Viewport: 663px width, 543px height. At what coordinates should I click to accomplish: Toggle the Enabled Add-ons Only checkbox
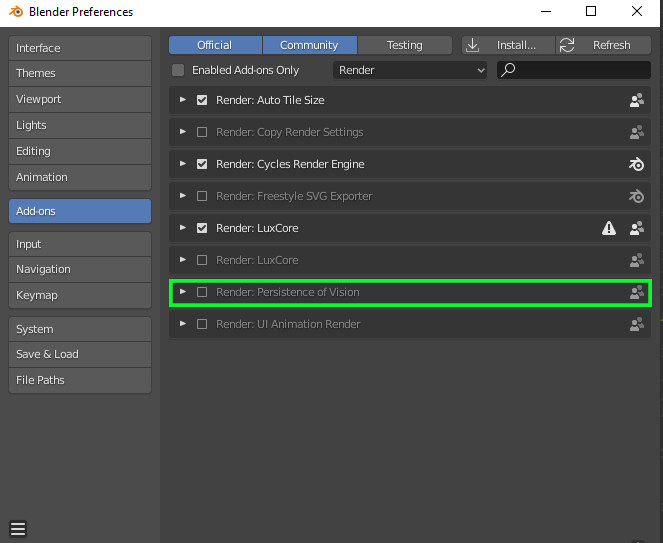(x=178, y=71)
